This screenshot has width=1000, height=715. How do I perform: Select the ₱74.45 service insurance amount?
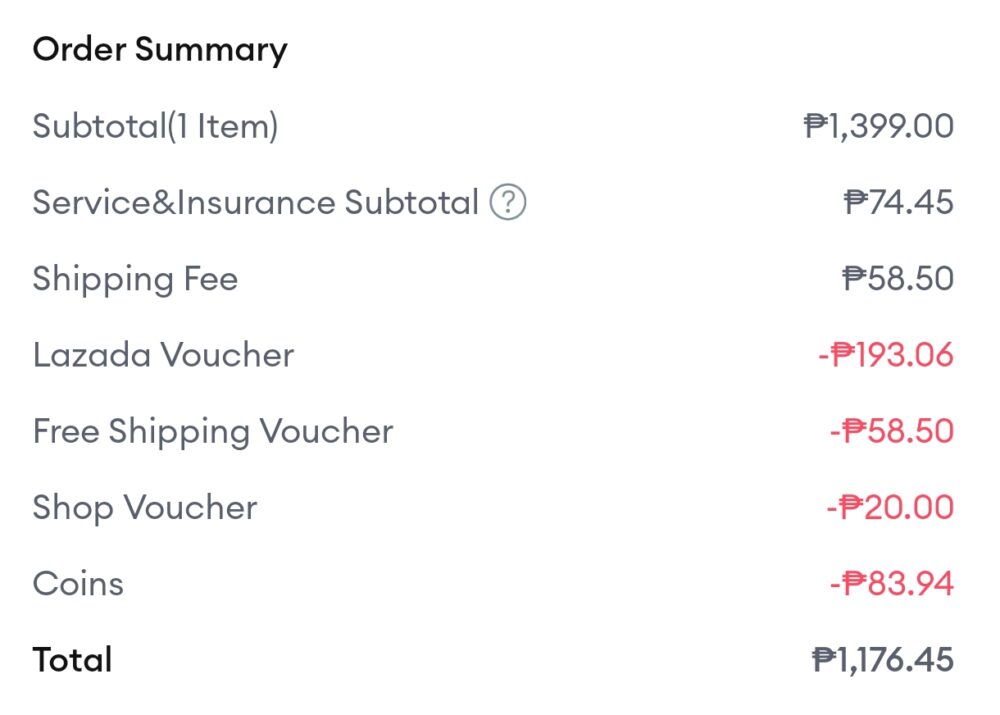(898, 203)
